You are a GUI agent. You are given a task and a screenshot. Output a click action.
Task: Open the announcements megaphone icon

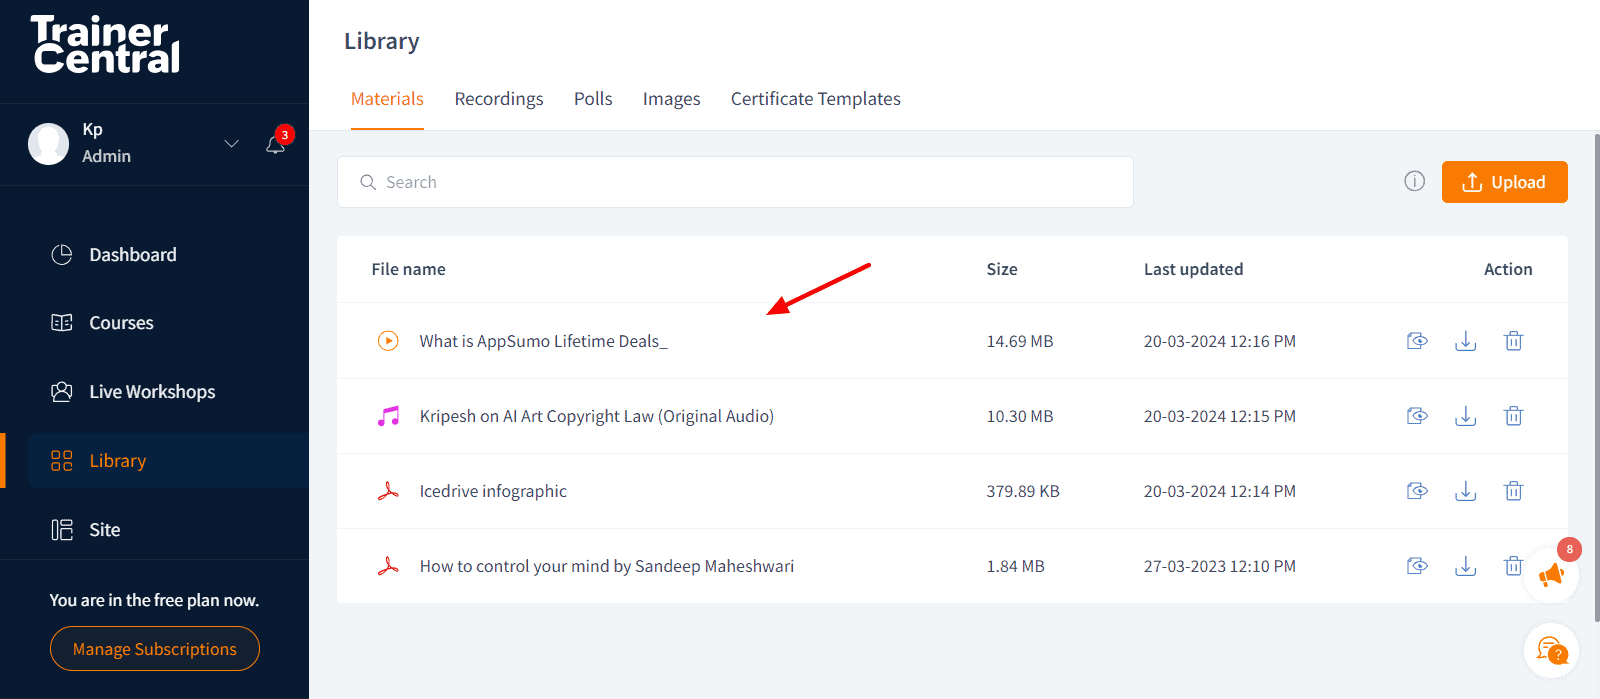tap(1551, 575)
